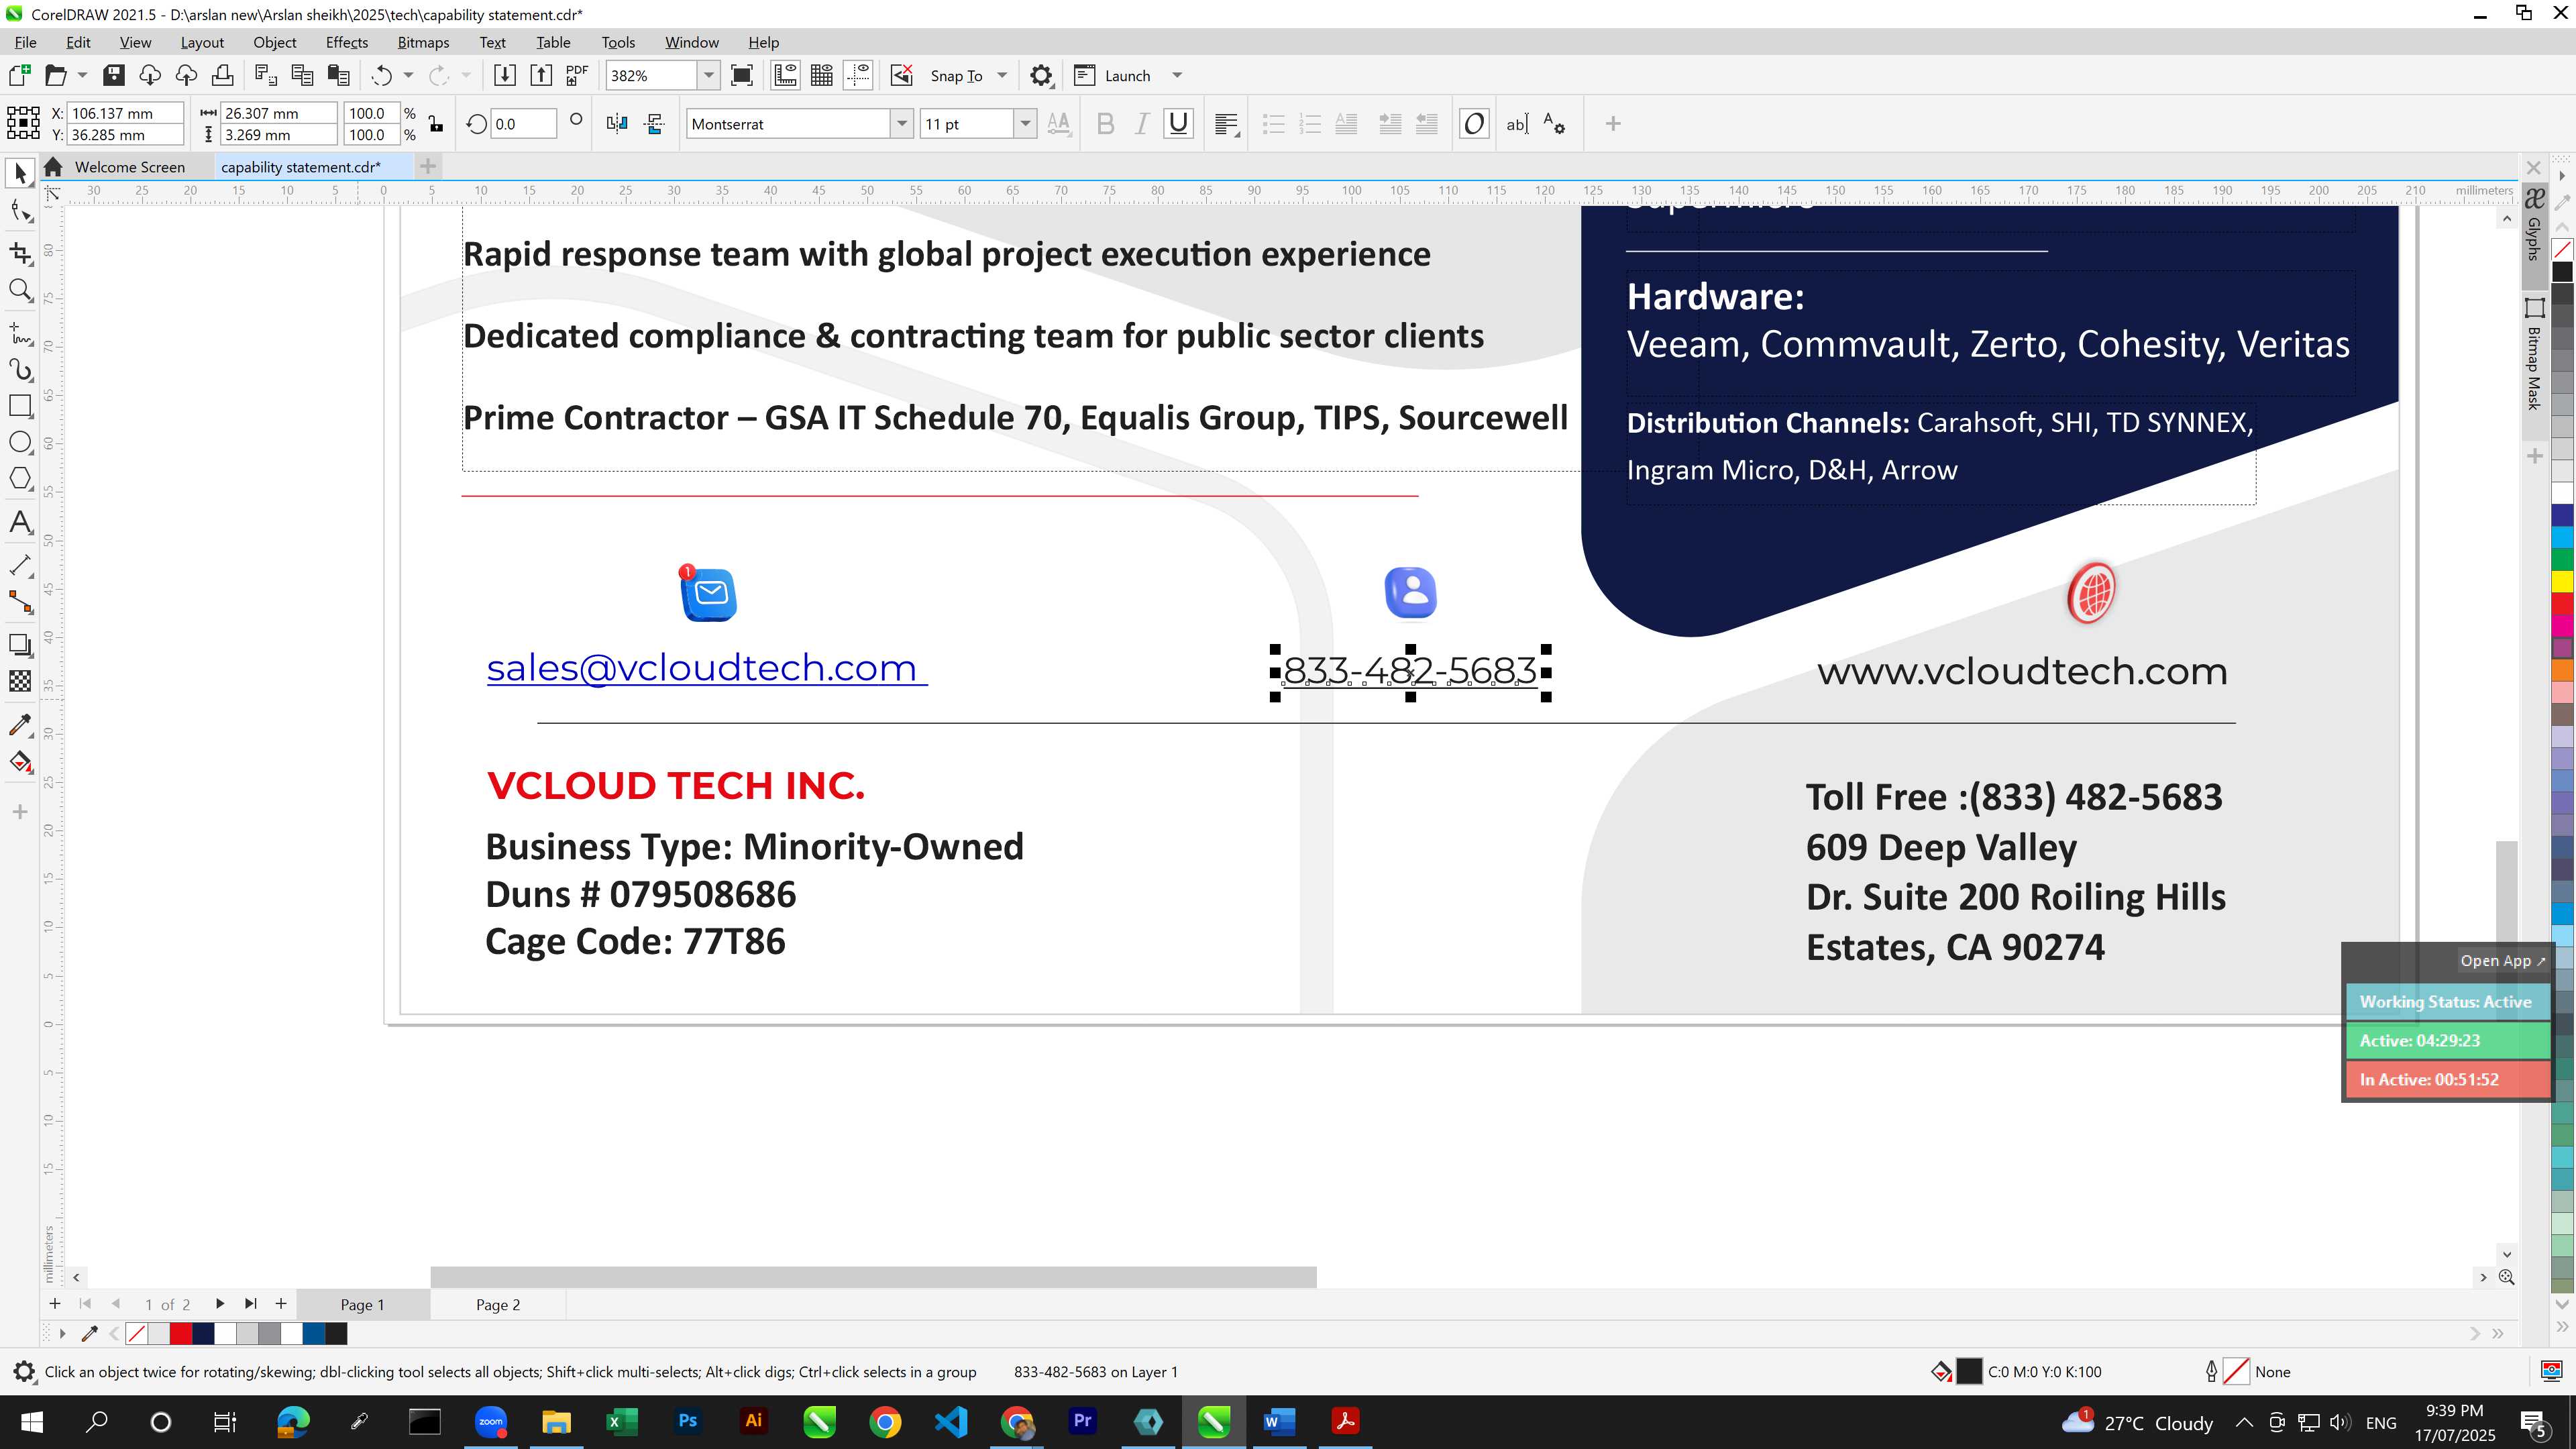Toggle Show grid button

[822, 75]
